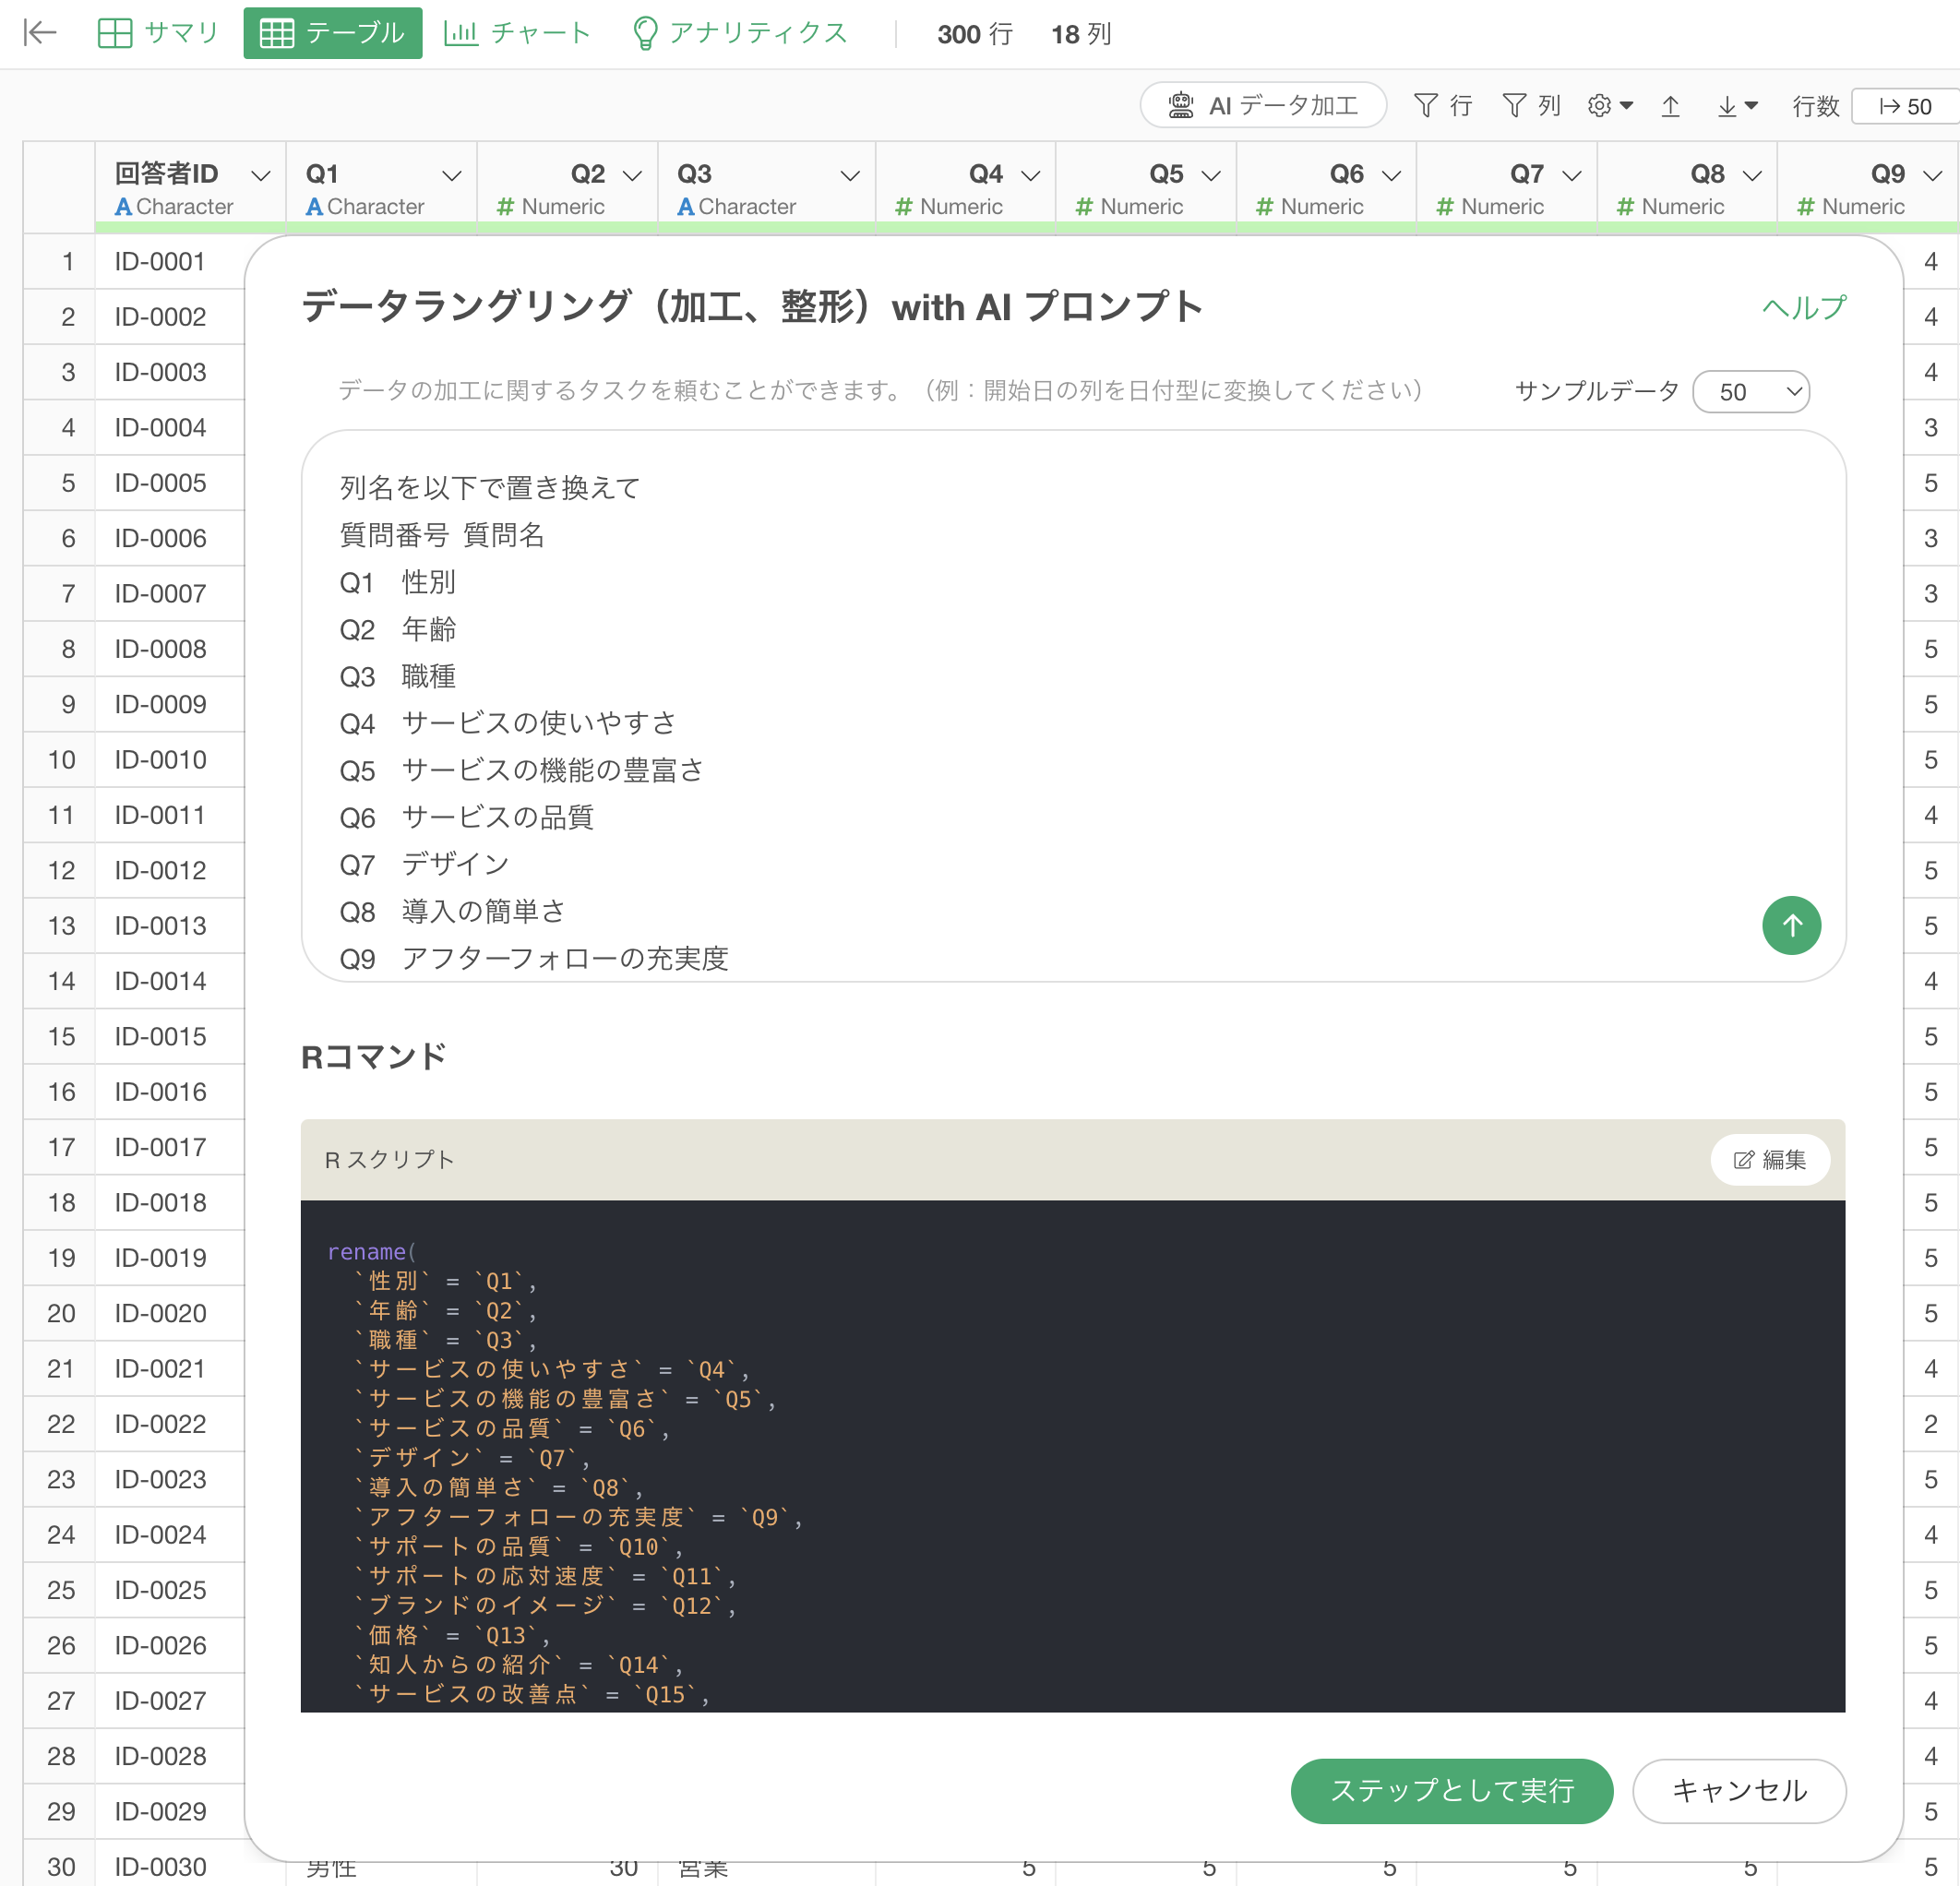Expand the Q2 column menu chevron
Screen dimensions: 1960x1886
click(x=632, y=175)
